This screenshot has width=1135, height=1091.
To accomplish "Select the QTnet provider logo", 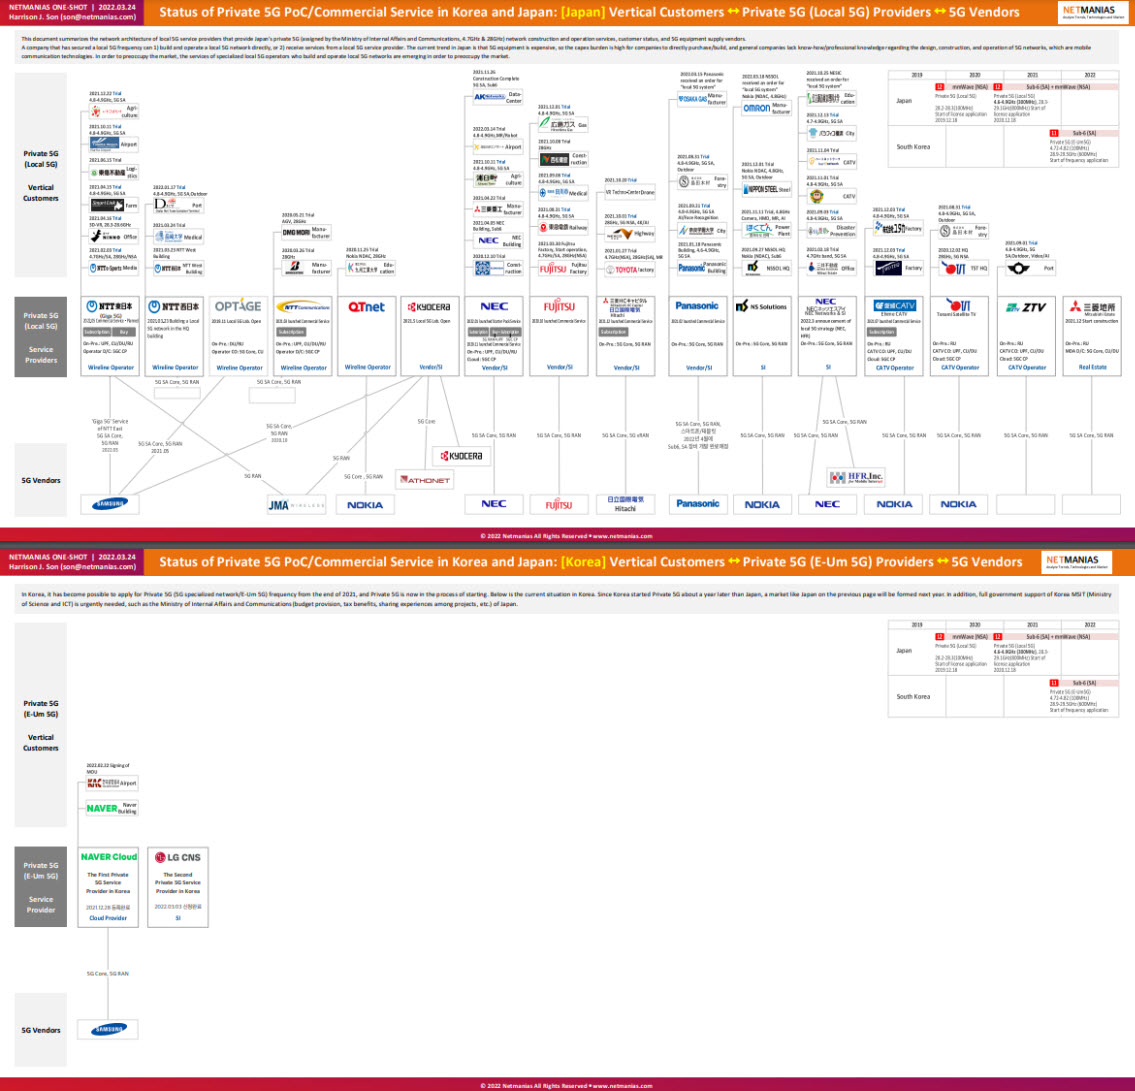I will pos(366,307).
